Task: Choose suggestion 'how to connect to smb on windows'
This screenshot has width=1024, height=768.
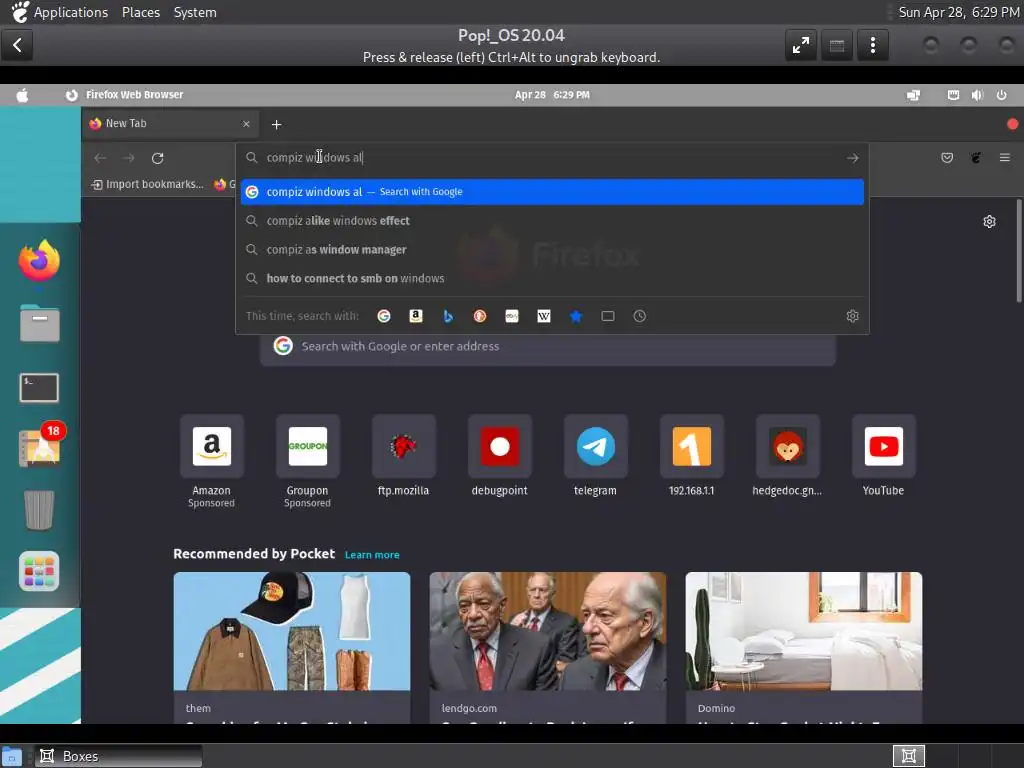Action: [552, 278]
